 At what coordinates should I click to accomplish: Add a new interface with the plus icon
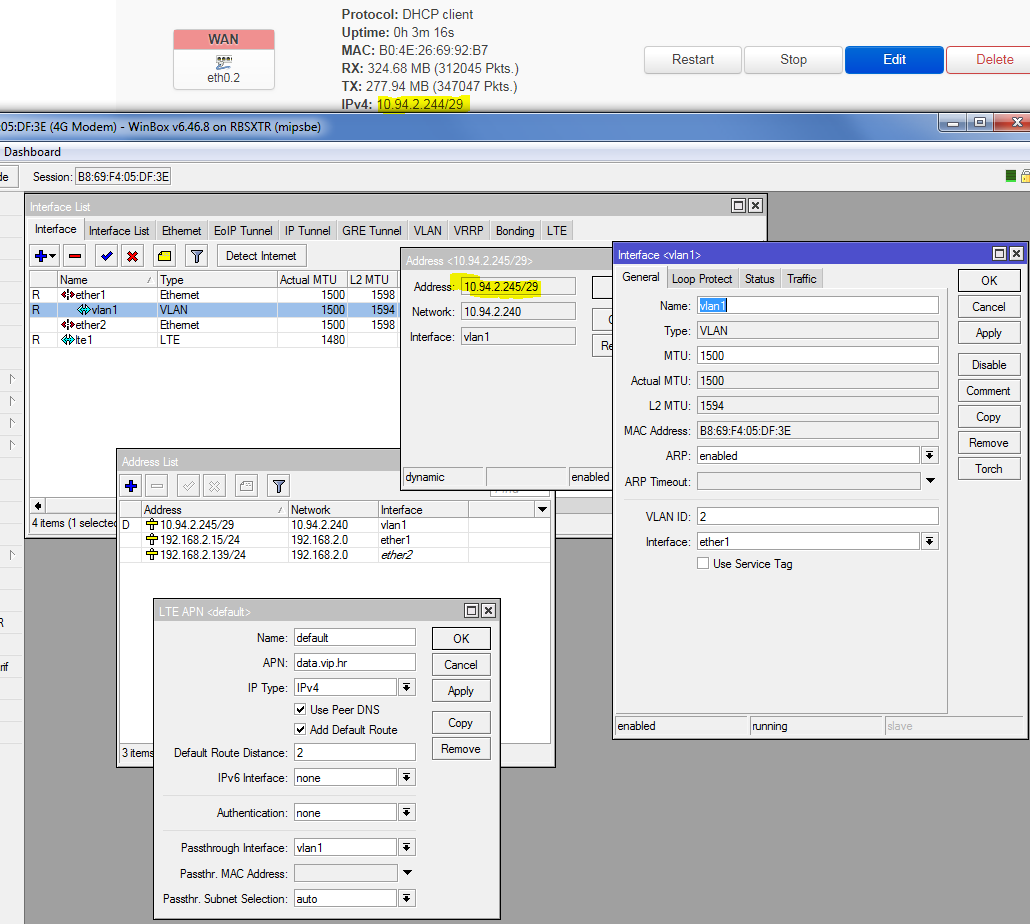point(40,255)
